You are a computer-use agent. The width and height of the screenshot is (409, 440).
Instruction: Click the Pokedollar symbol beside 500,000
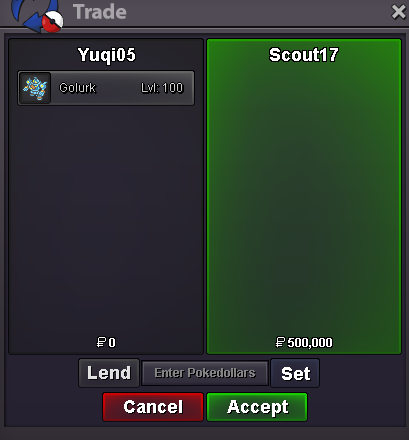click(280, 342)
